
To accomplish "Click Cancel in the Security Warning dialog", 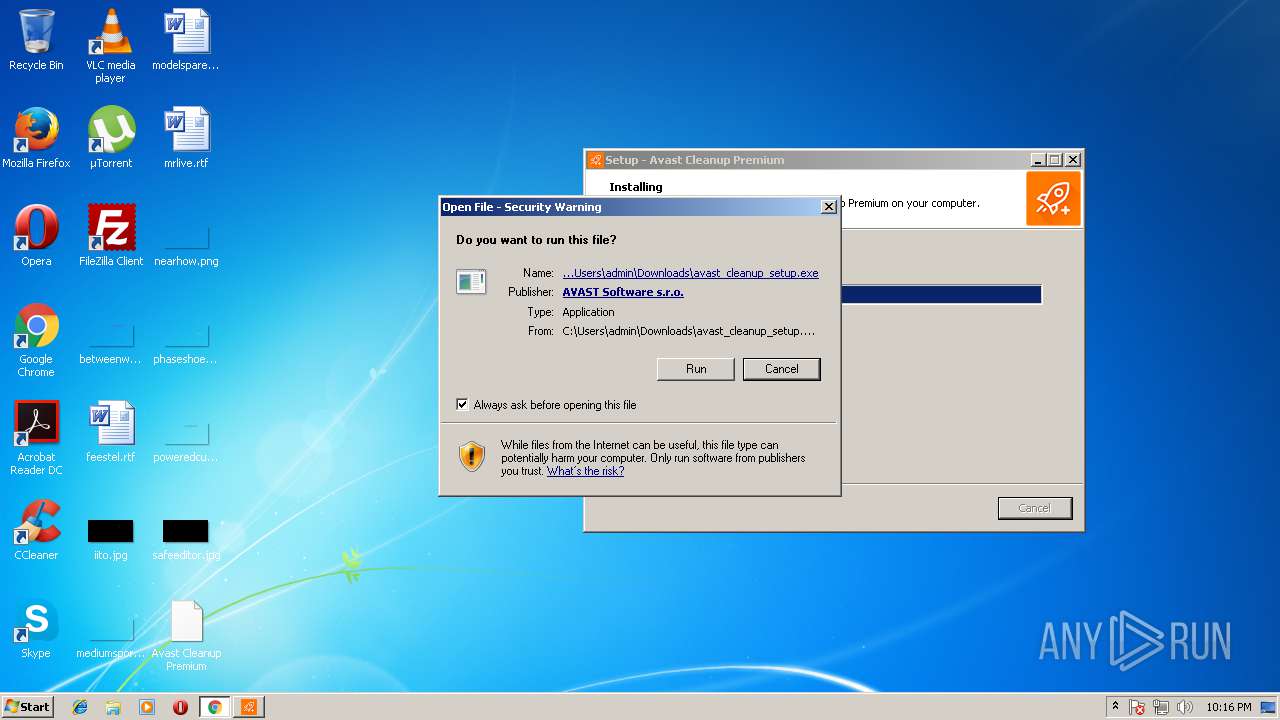I will coord(782,369).
